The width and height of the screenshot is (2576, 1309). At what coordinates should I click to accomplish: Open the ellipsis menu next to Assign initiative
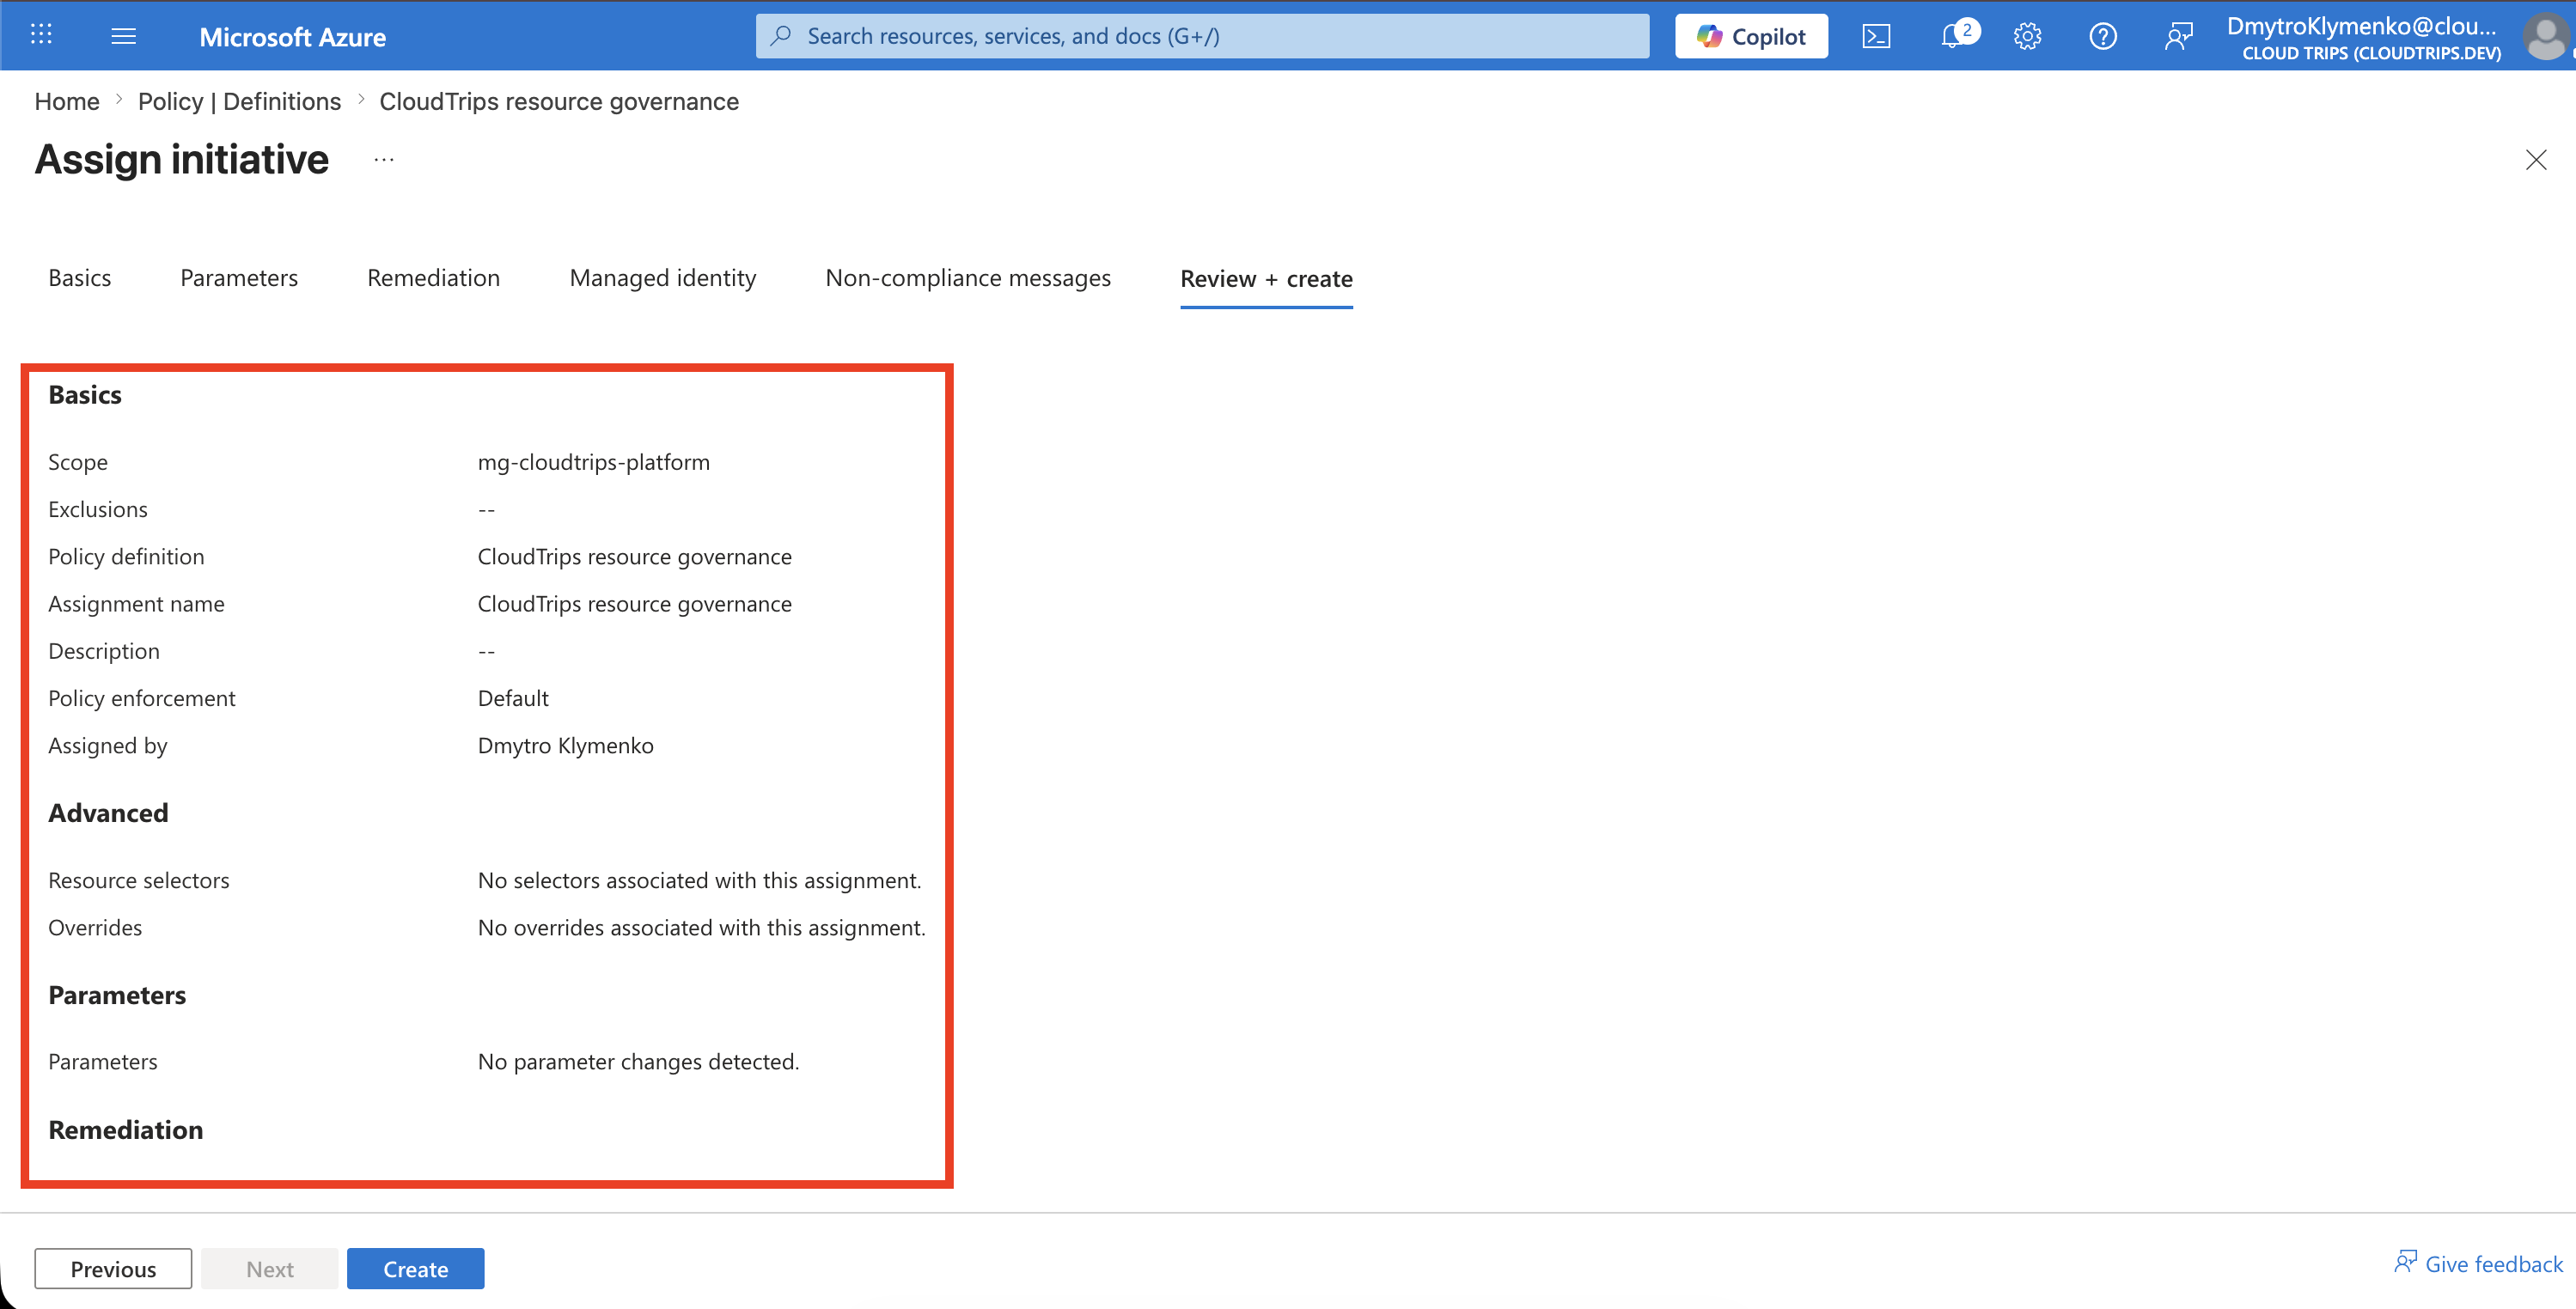384,160
